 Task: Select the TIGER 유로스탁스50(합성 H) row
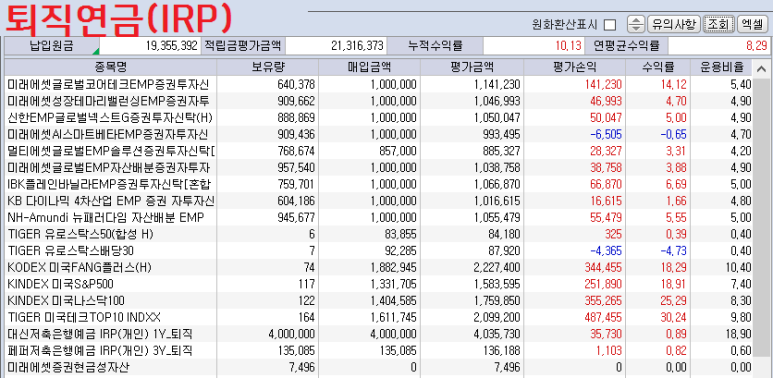(x=378, y=235)
